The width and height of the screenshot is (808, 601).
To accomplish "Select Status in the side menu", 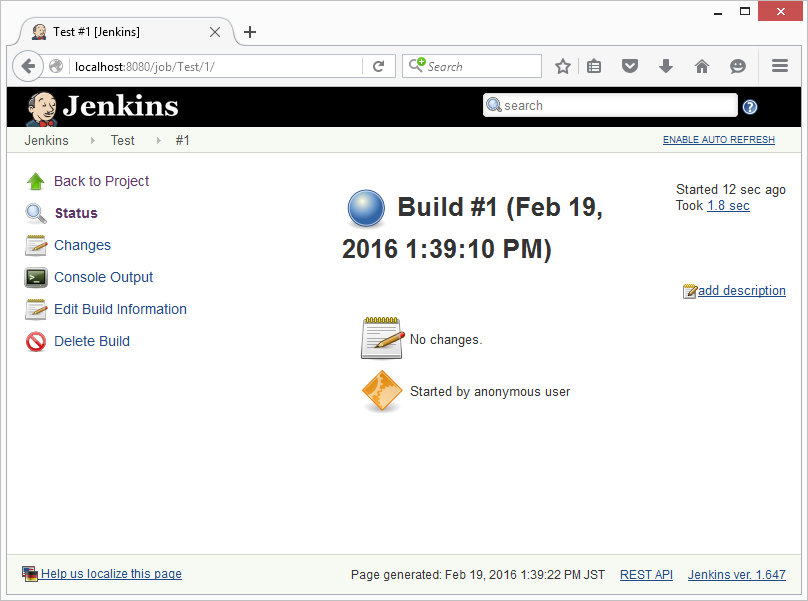I will coord(76,213).
